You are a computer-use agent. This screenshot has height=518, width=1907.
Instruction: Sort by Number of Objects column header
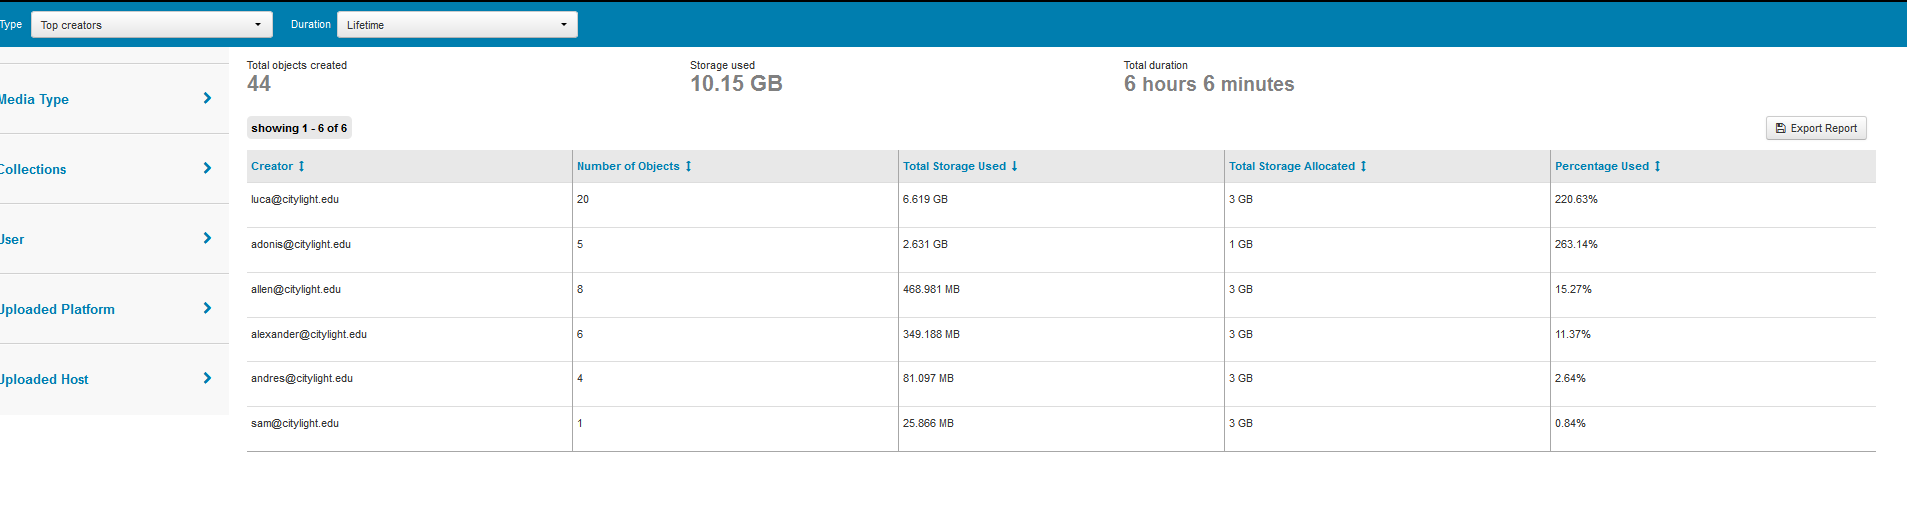tap(628, 166)
